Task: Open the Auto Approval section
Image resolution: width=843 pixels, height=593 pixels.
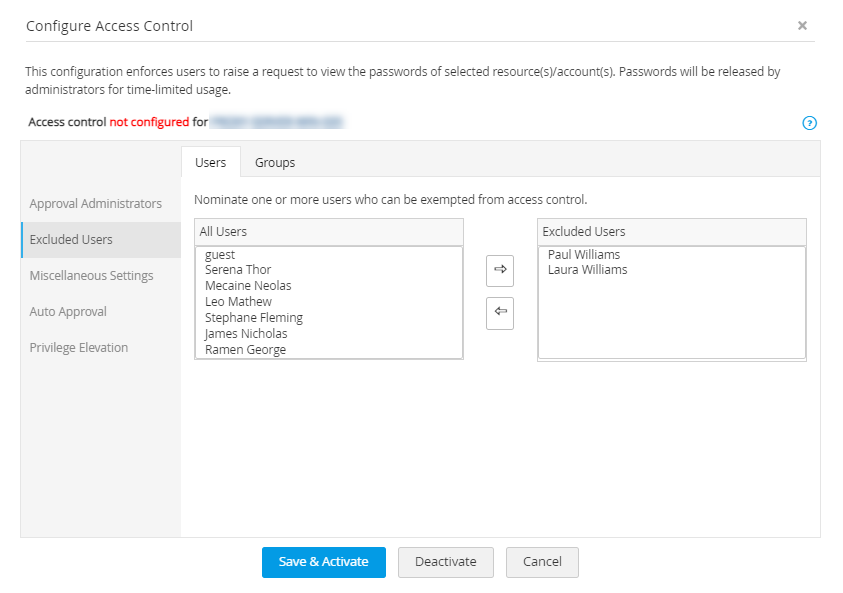Action: [68, 312]
